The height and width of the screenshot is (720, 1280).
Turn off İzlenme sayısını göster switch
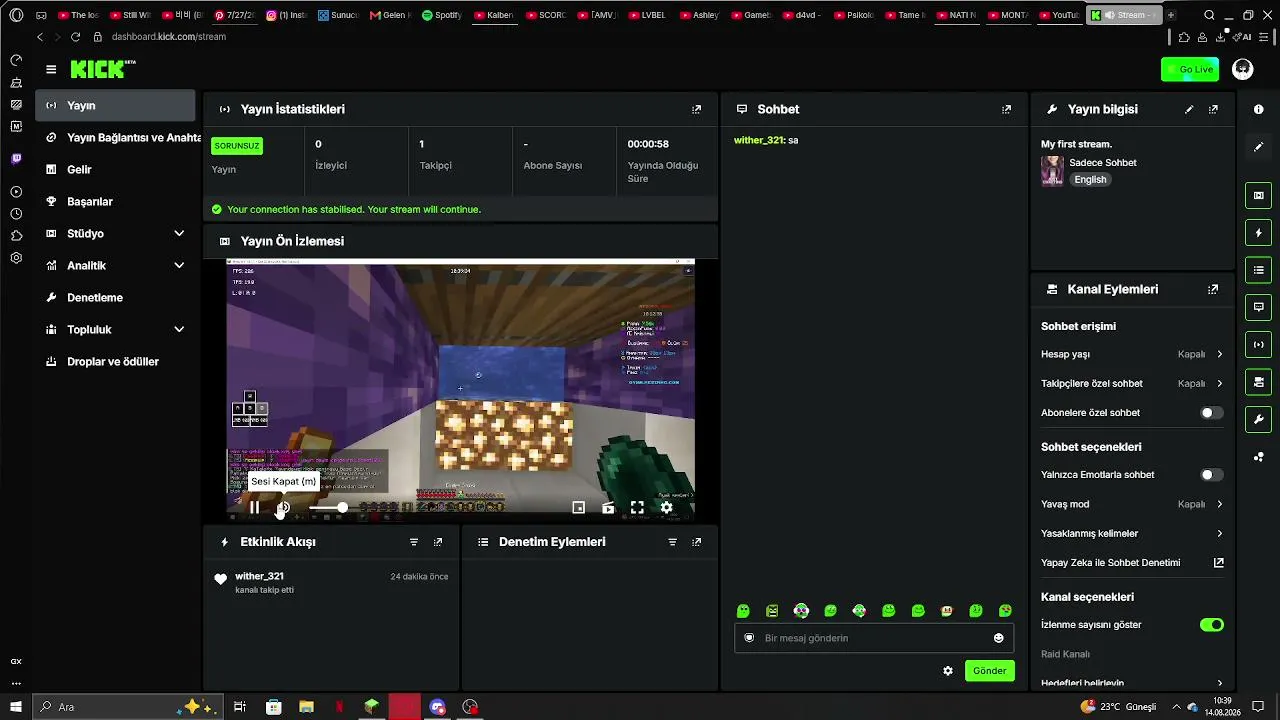click(x=1211, y=625)
